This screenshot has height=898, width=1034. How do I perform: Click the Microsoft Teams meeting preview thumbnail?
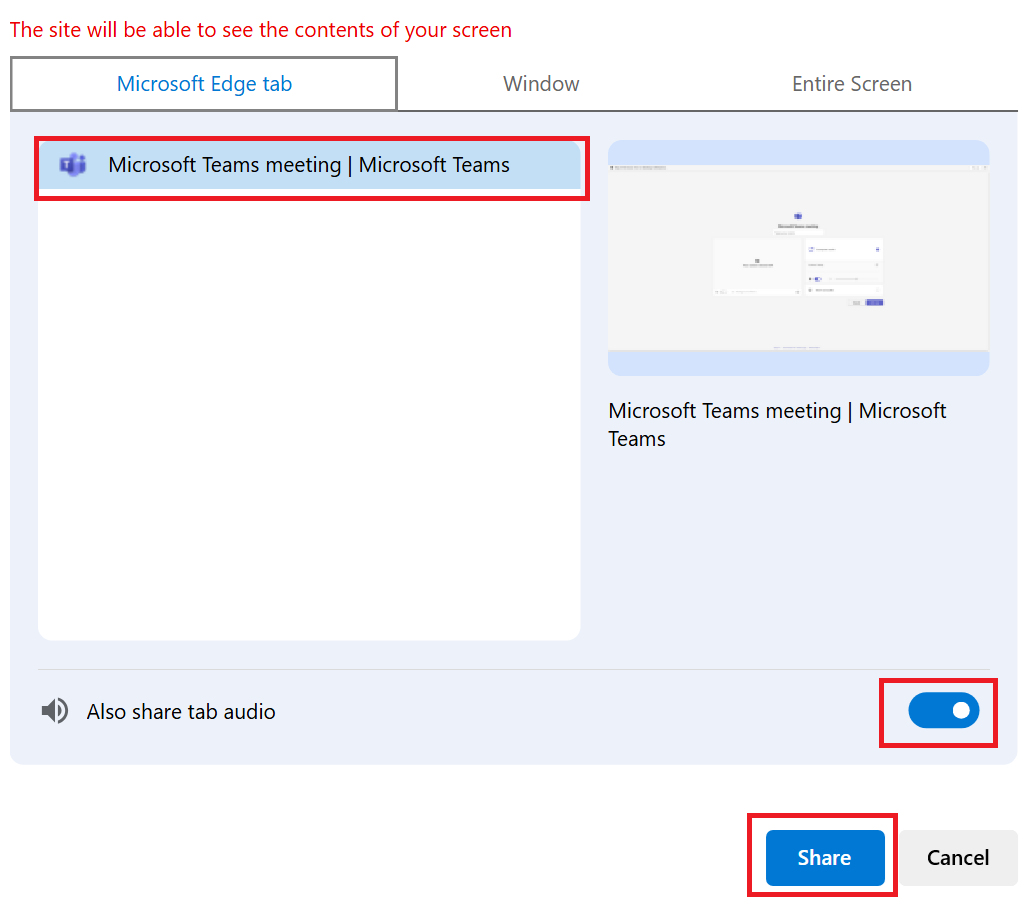[x=798, y=258]
